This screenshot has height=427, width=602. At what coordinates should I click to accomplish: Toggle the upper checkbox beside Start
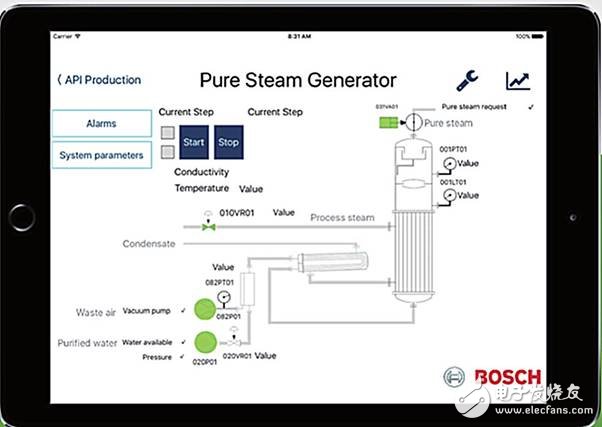coord(167,133)
